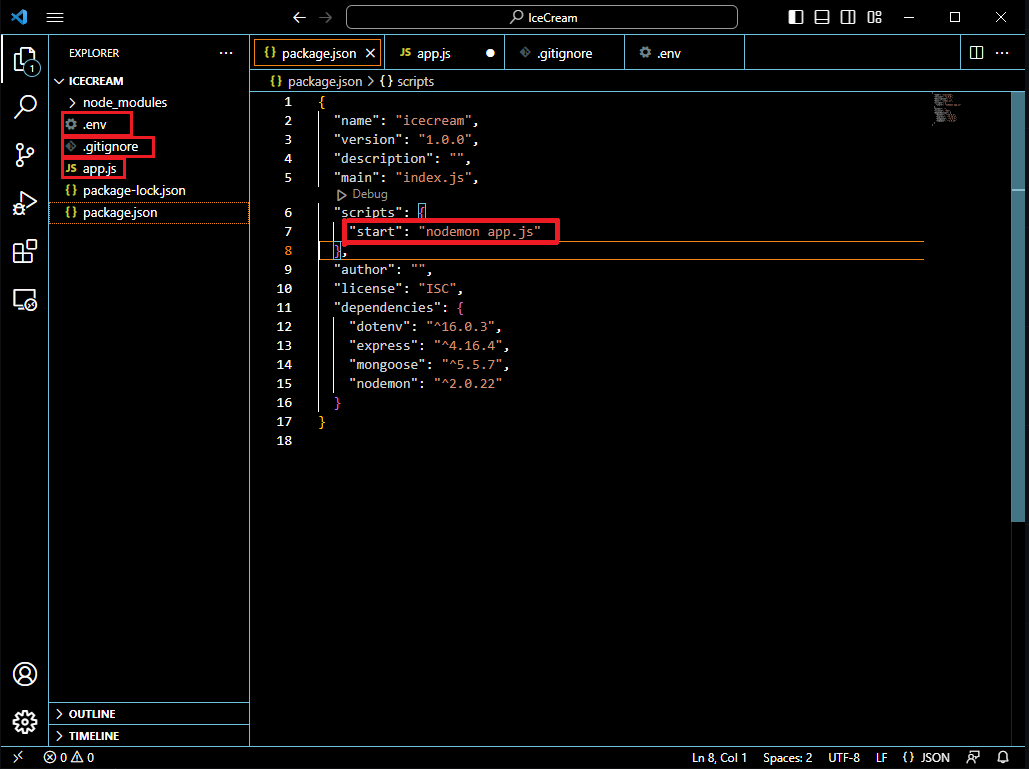Open Source Control view in activity bar
Image resolution: width=1029 pixels, height=769 pixels.
point(25,155)
